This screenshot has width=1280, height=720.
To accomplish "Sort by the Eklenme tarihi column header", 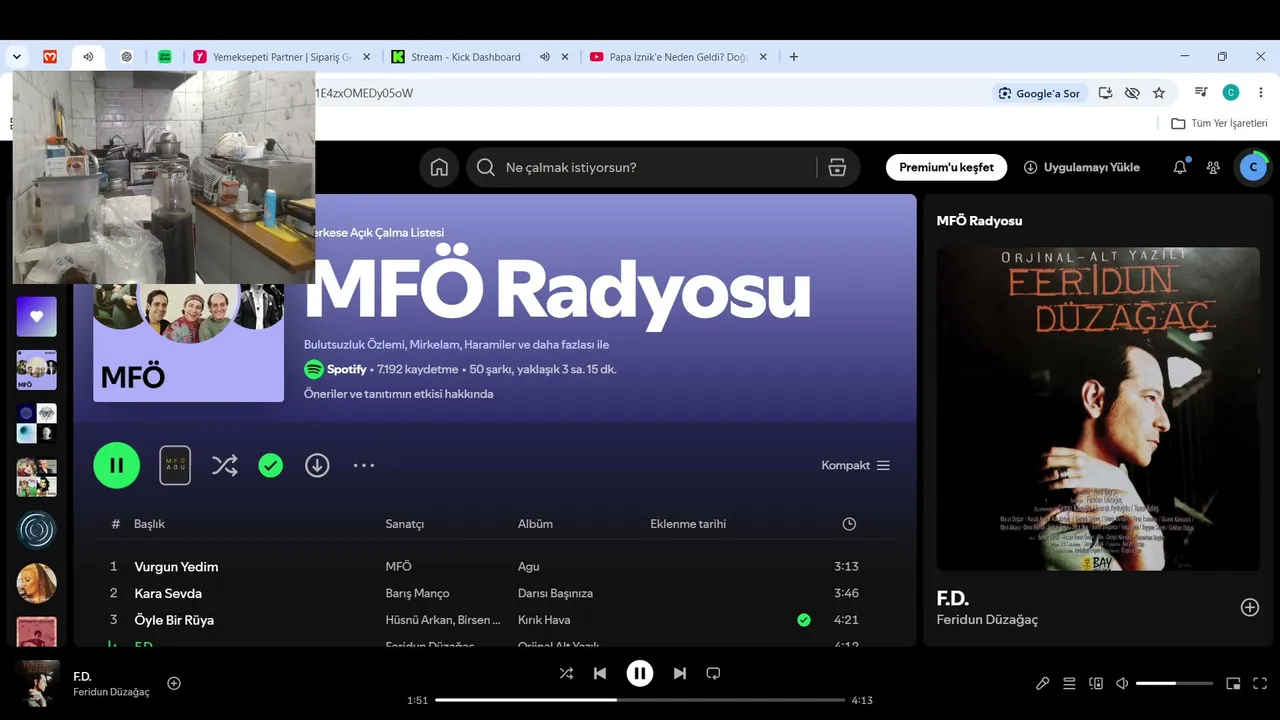I will click(x=688, y=524).
